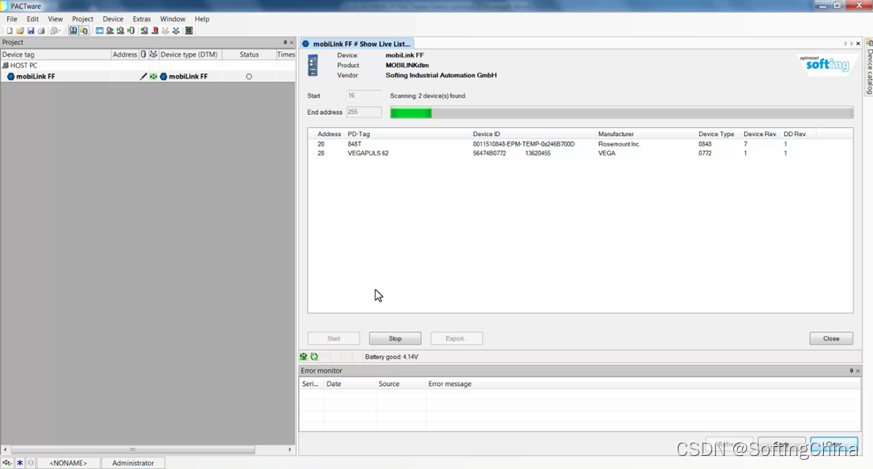Open the Project menu

pyautogui.click(x=82, y=19)
